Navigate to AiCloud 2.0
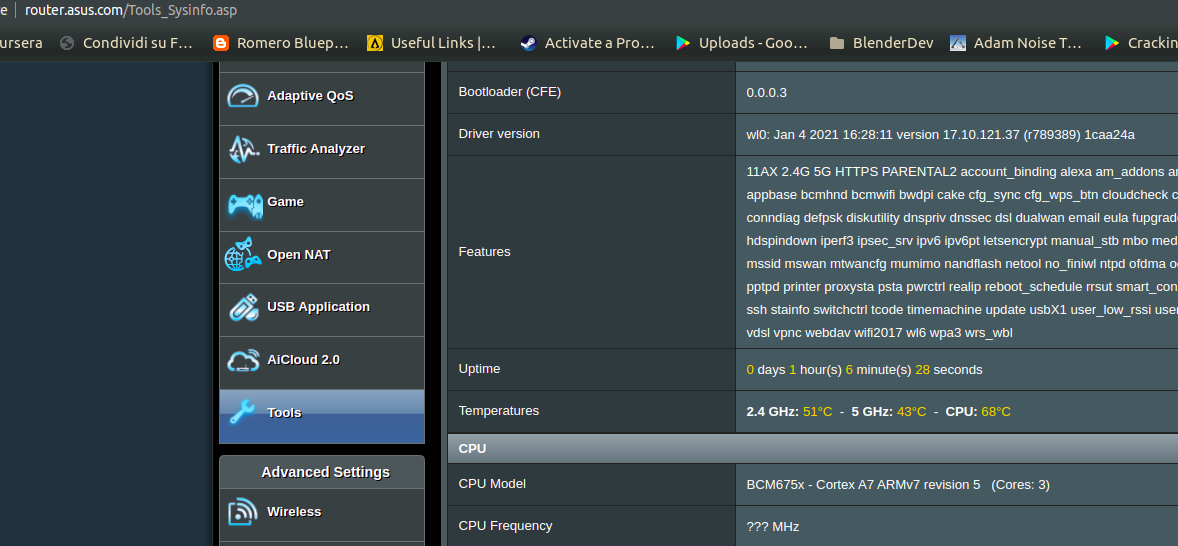 [x=322, y=363]
